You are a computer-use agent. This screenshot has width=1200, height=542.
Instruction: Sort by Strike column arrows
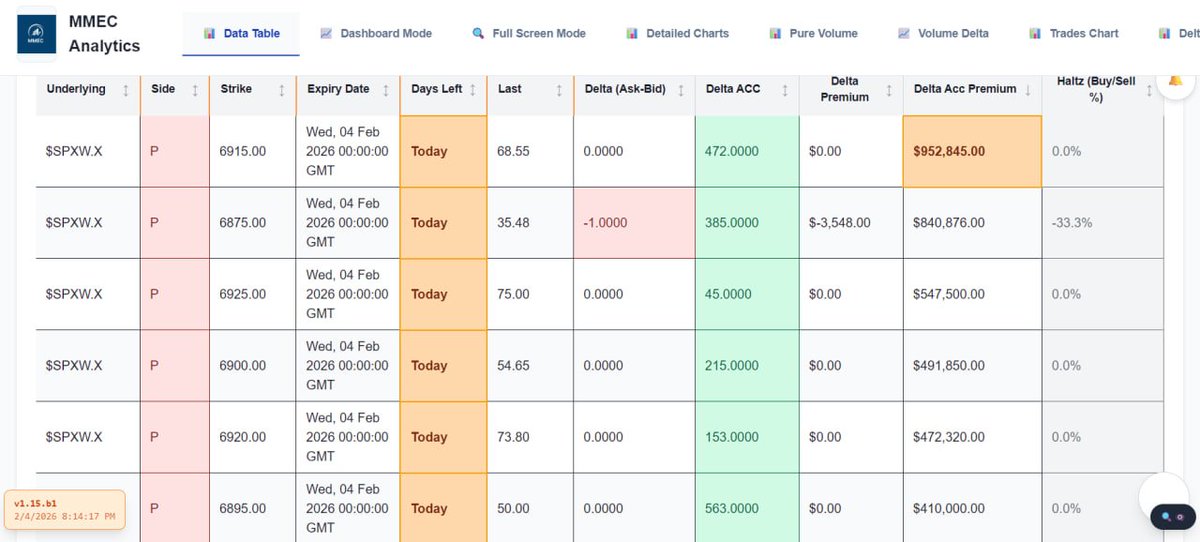point(281,90)
